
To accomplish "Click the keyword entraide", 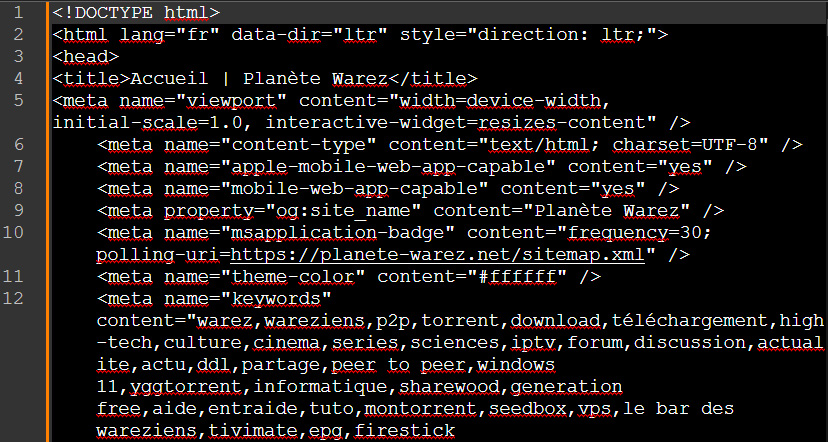I will point(253,409).
